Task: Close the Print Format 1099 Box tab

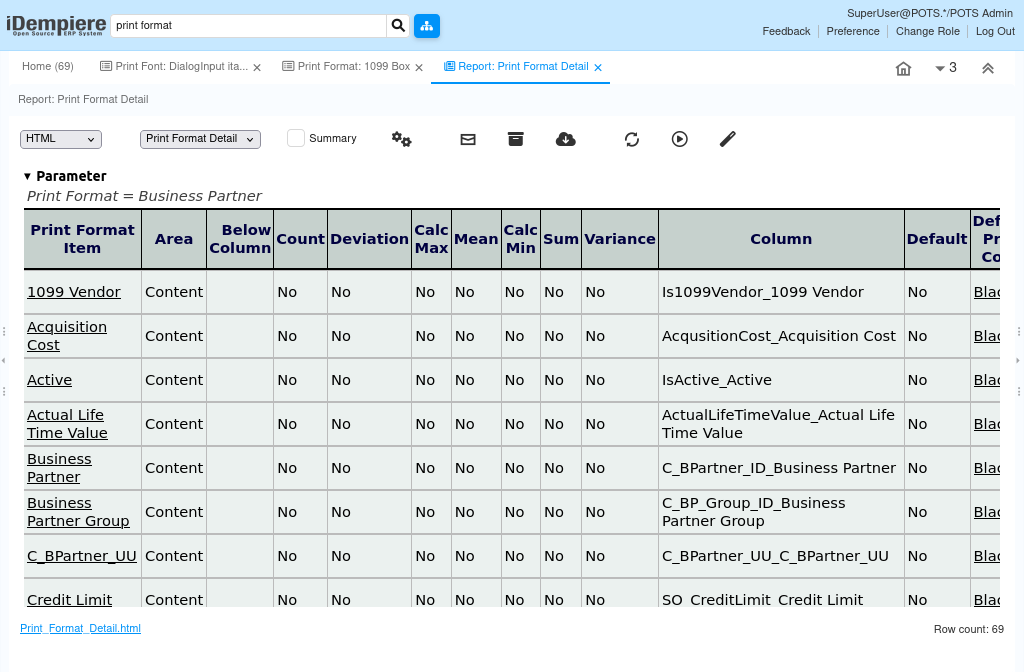Action: click(x=419, y=67)
